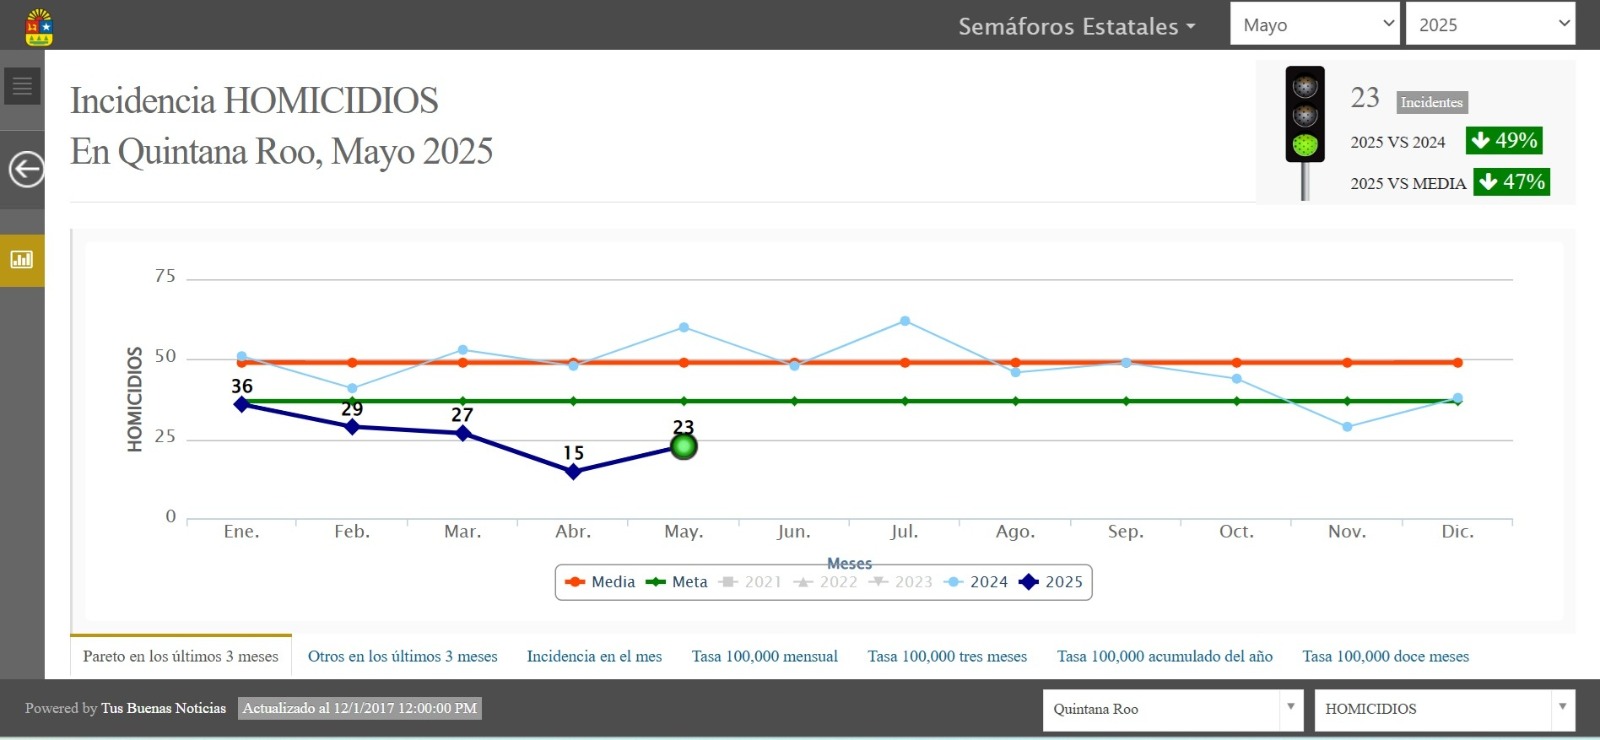Open the 2025 year dropdown
The width and height of the screenshot is (1600, 740).
pos(1490,25)
